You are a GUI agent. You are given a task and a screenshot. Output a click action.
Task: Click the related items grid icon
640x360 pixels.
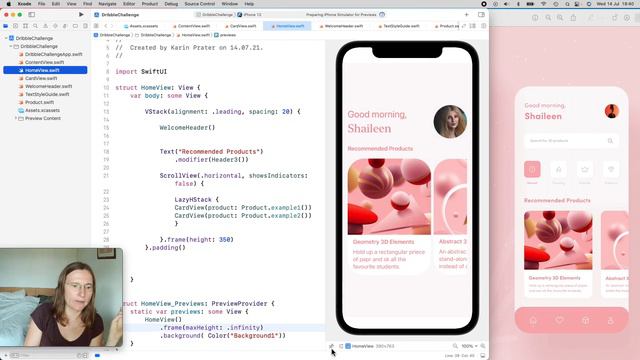point(96,26)
